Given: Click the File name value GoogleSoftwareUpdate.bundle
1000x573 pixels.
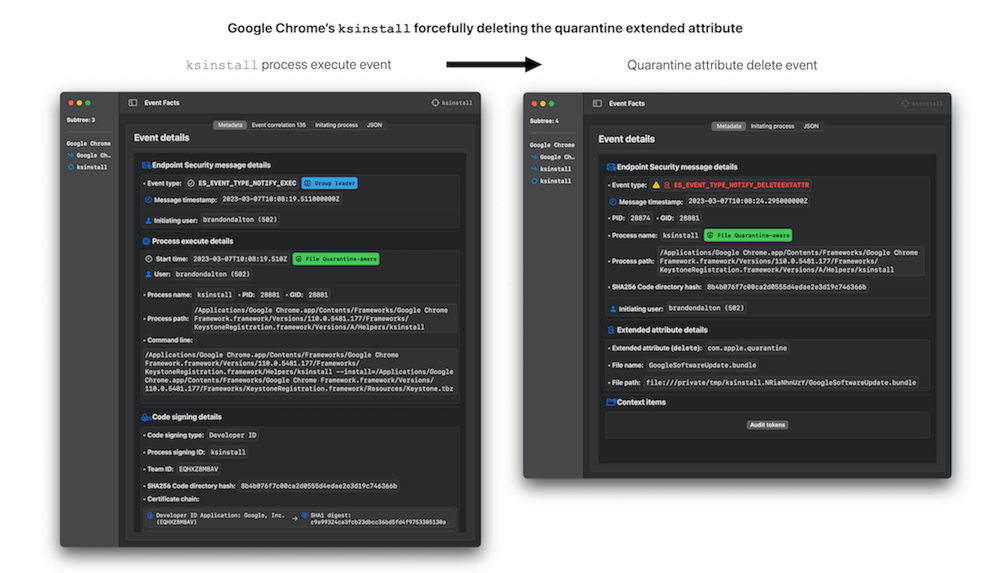Looking at the screenshot, I should click(702, 366).
